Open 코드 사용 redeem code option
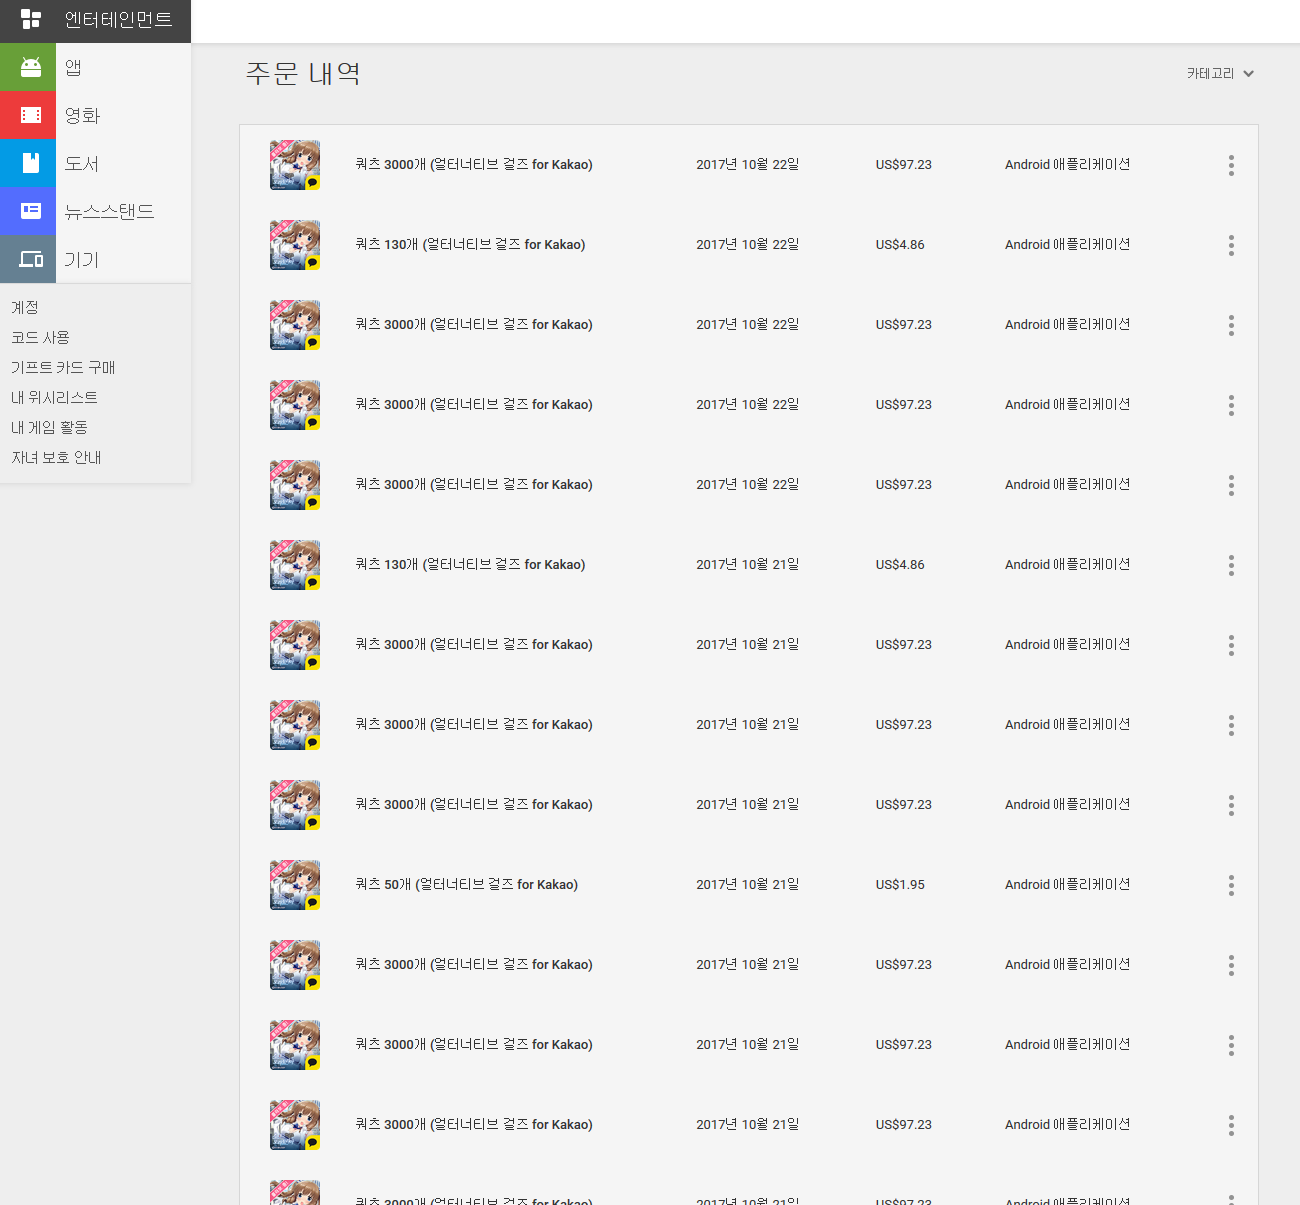Viewport: 1300px width, 1205px height. (40, 337)
